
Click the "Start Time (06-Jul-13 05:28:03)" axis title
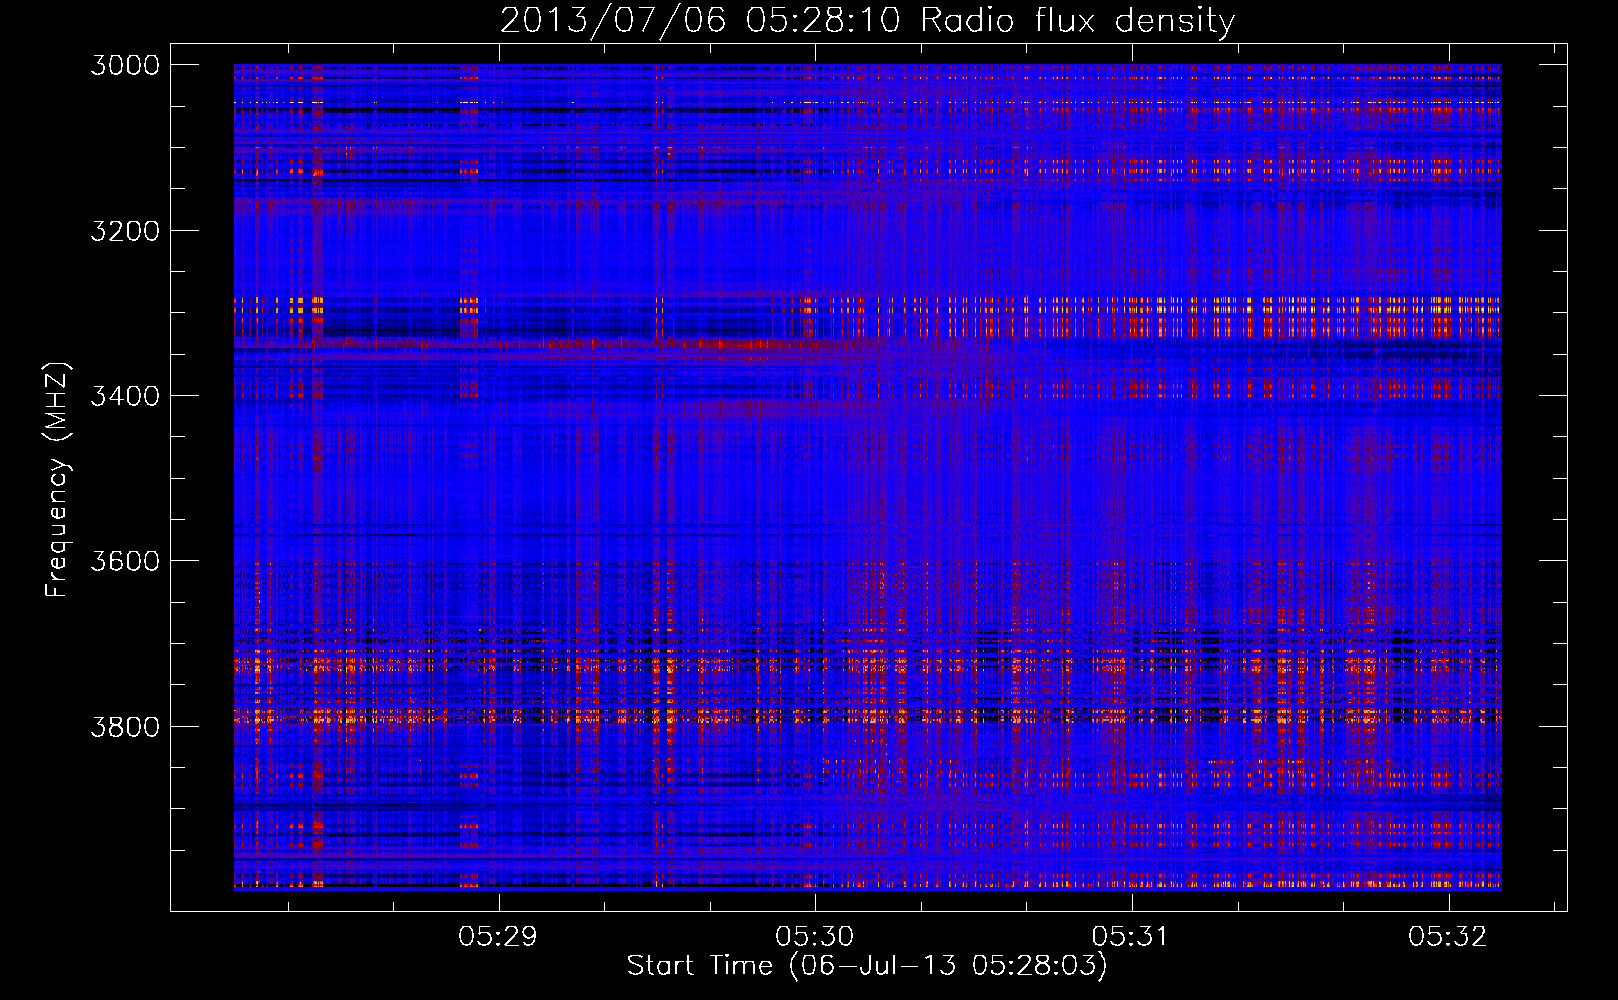point(867,966)
